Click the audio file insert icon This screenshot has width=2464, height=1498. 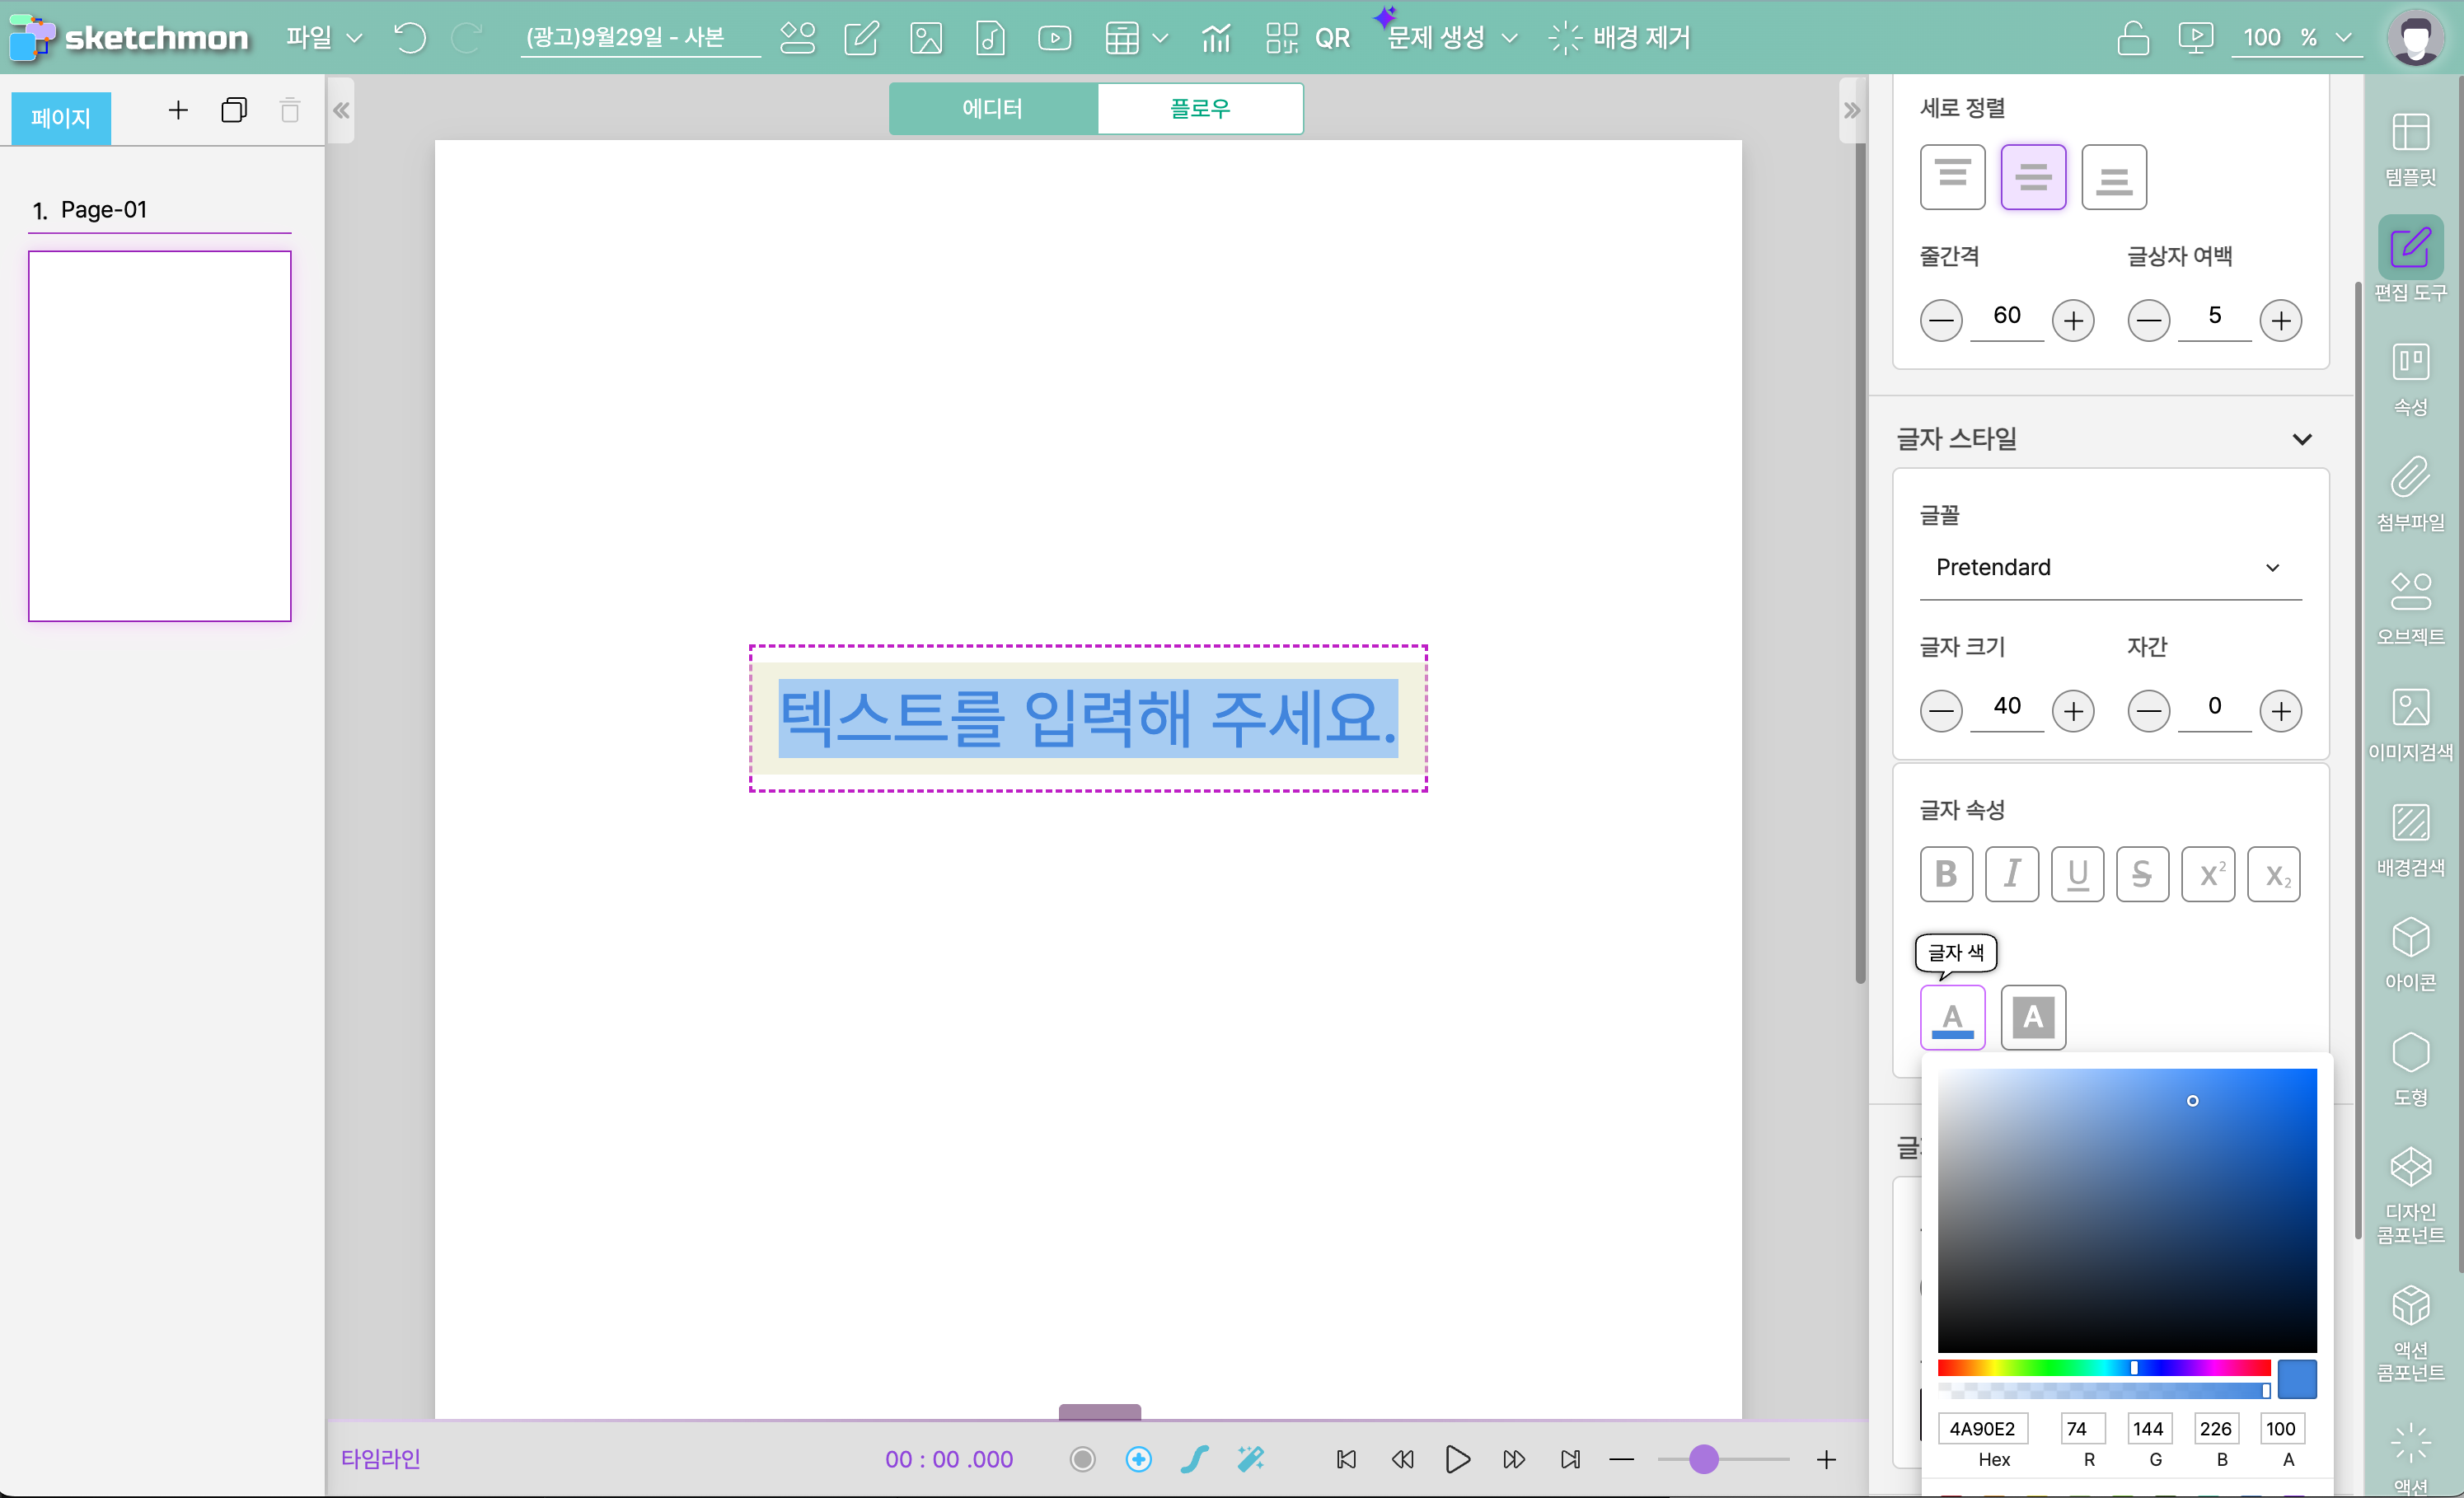[x=990, y=38]
